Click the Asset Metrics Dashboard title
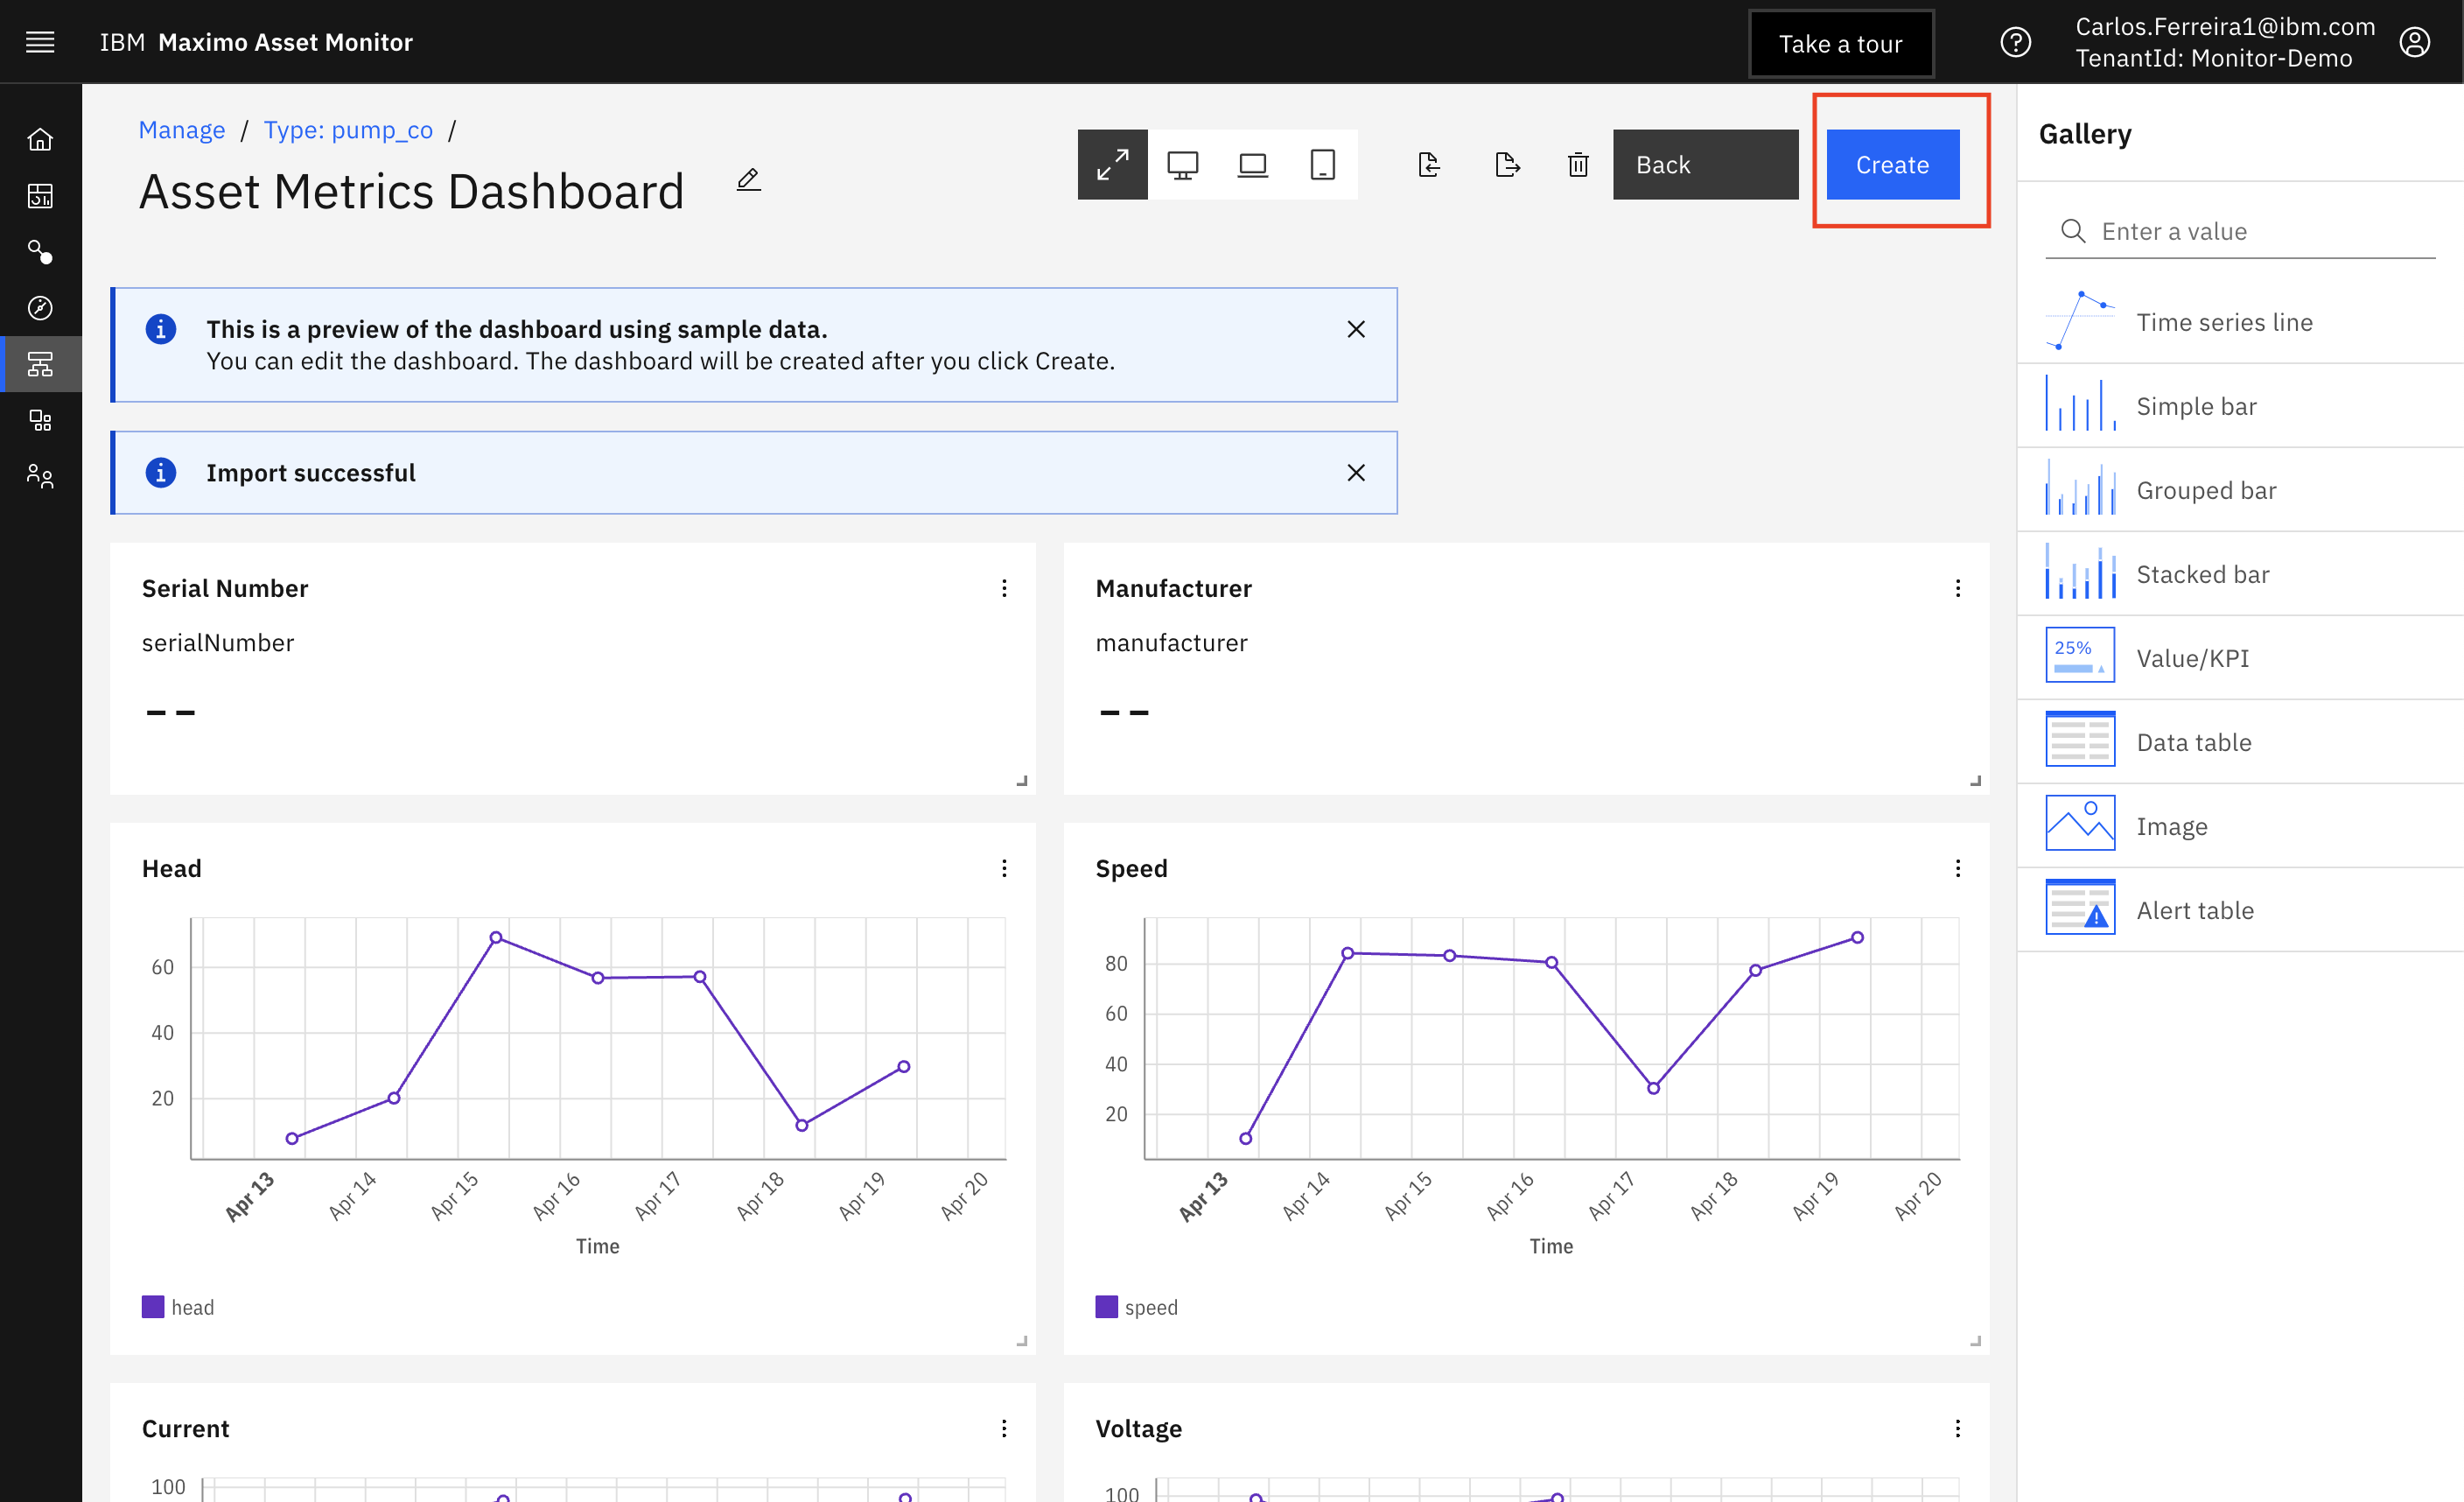Viewport: 2464px width, 1502px height. pyautogui.click(x=412, y=191)
